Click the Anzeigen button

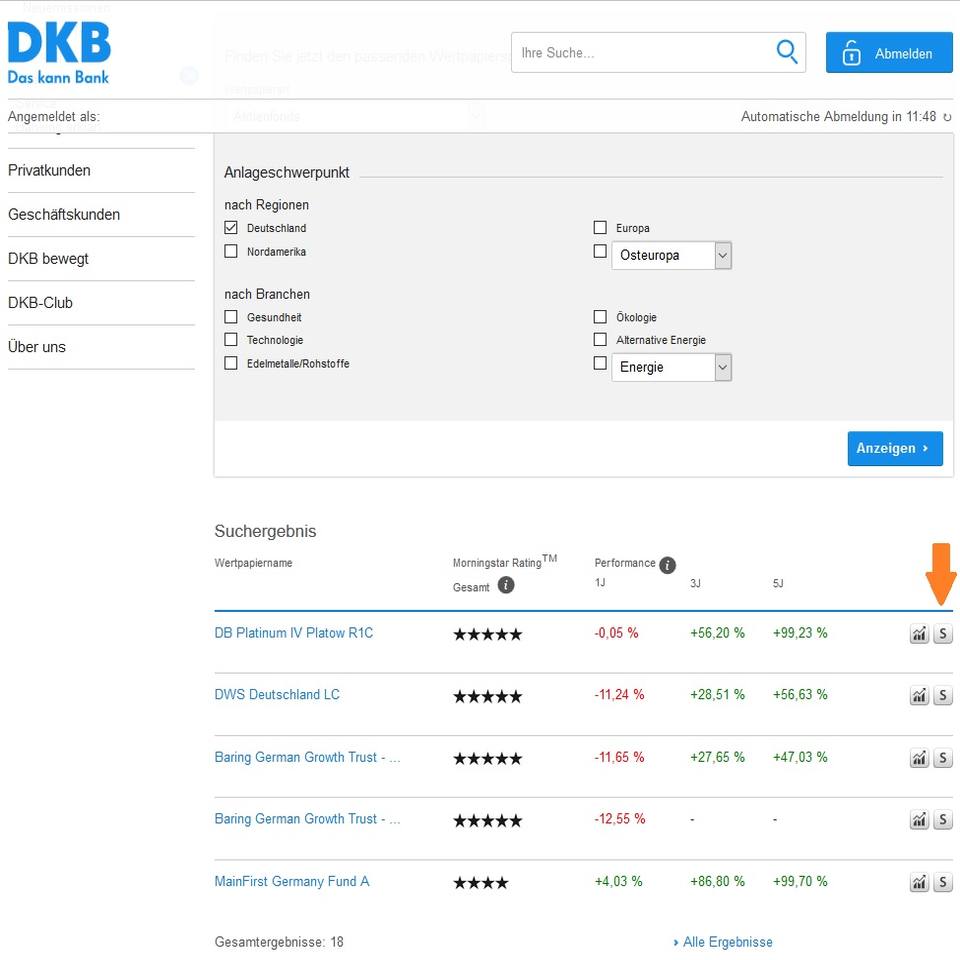894,448
